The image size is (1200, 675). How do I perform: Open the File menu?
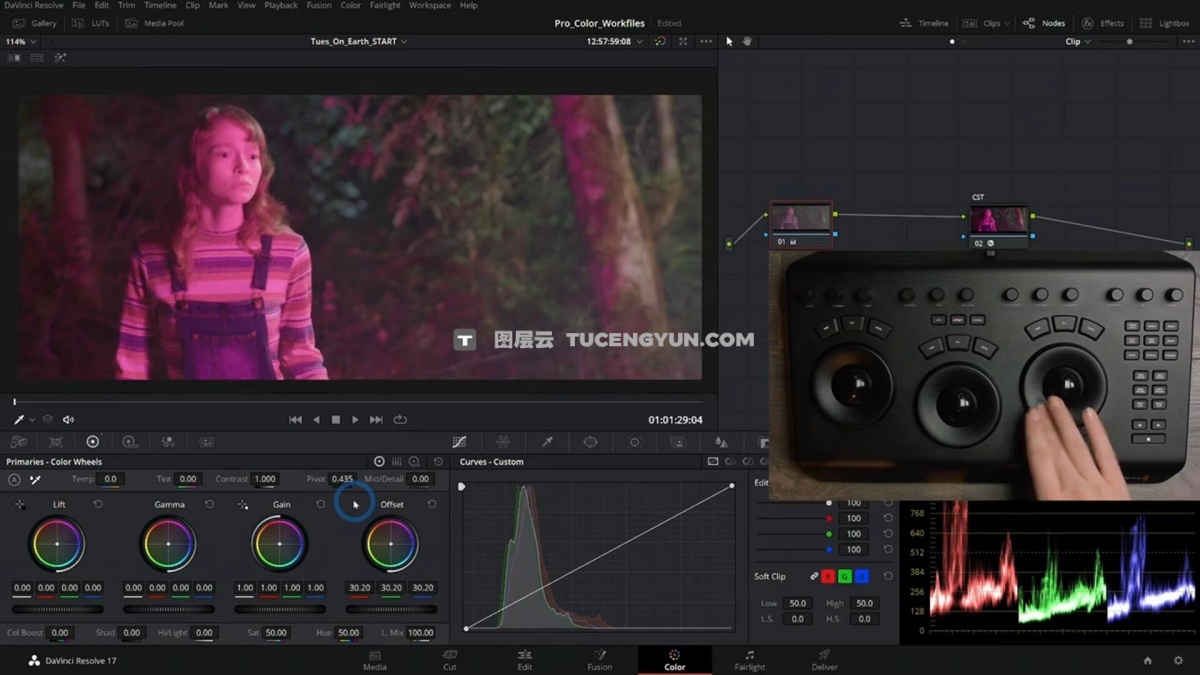(x=78, y=5)
